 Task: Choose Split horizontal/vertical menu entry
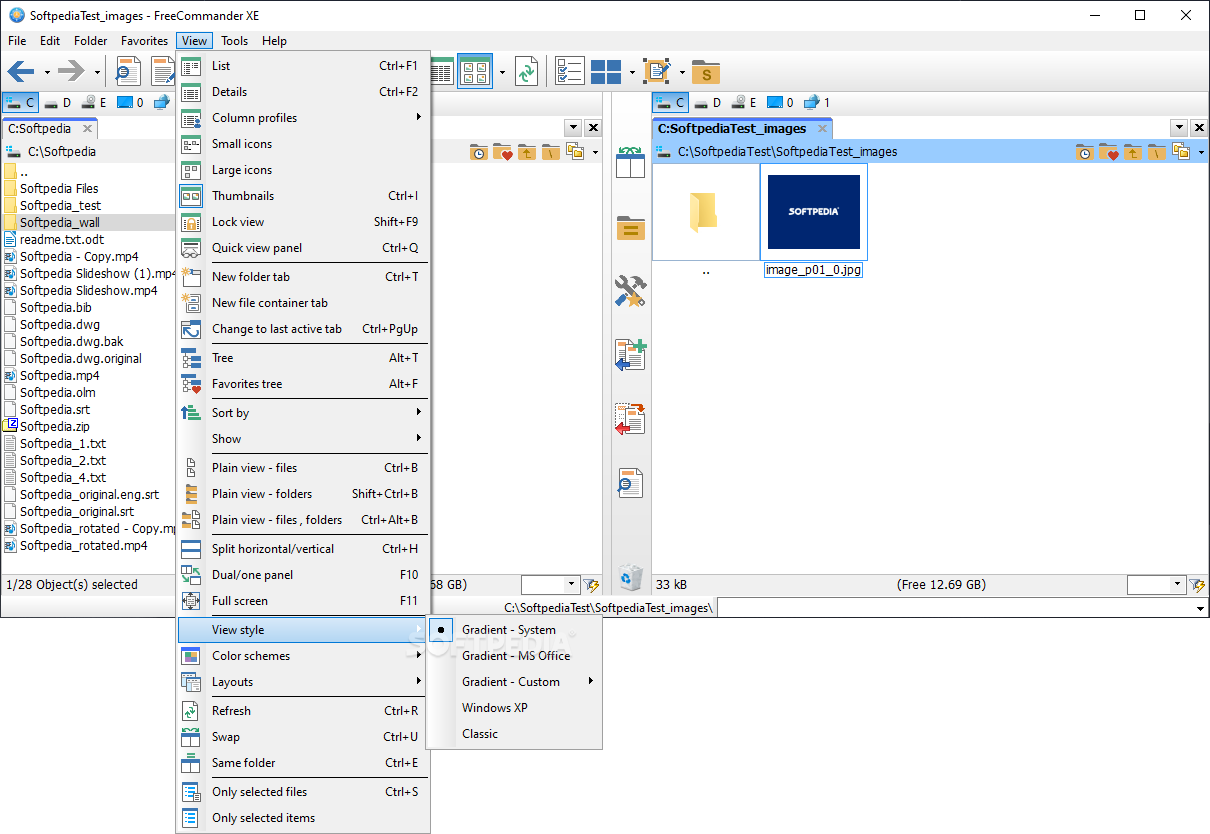pyautogui.click(x=303, y=549)
